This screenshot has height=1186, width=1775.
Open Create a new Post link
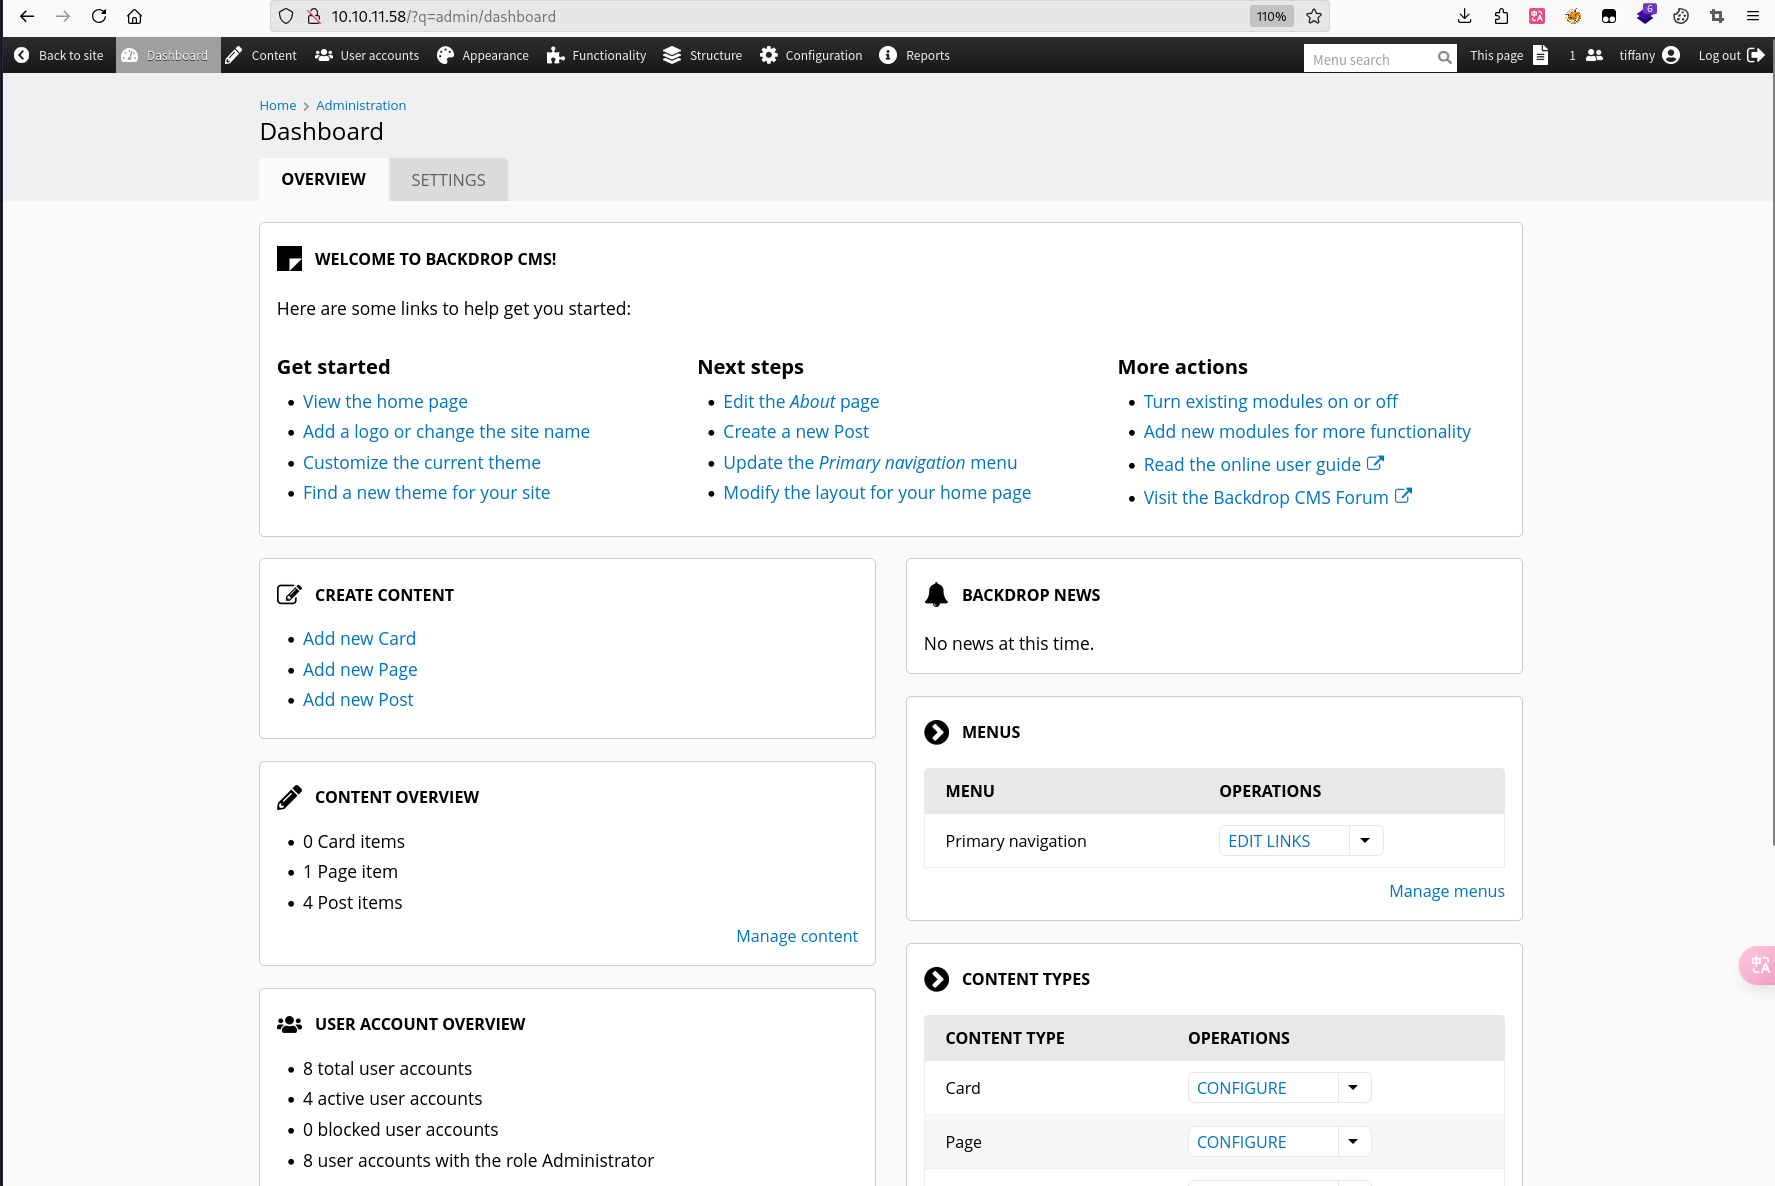pos(796,431)
